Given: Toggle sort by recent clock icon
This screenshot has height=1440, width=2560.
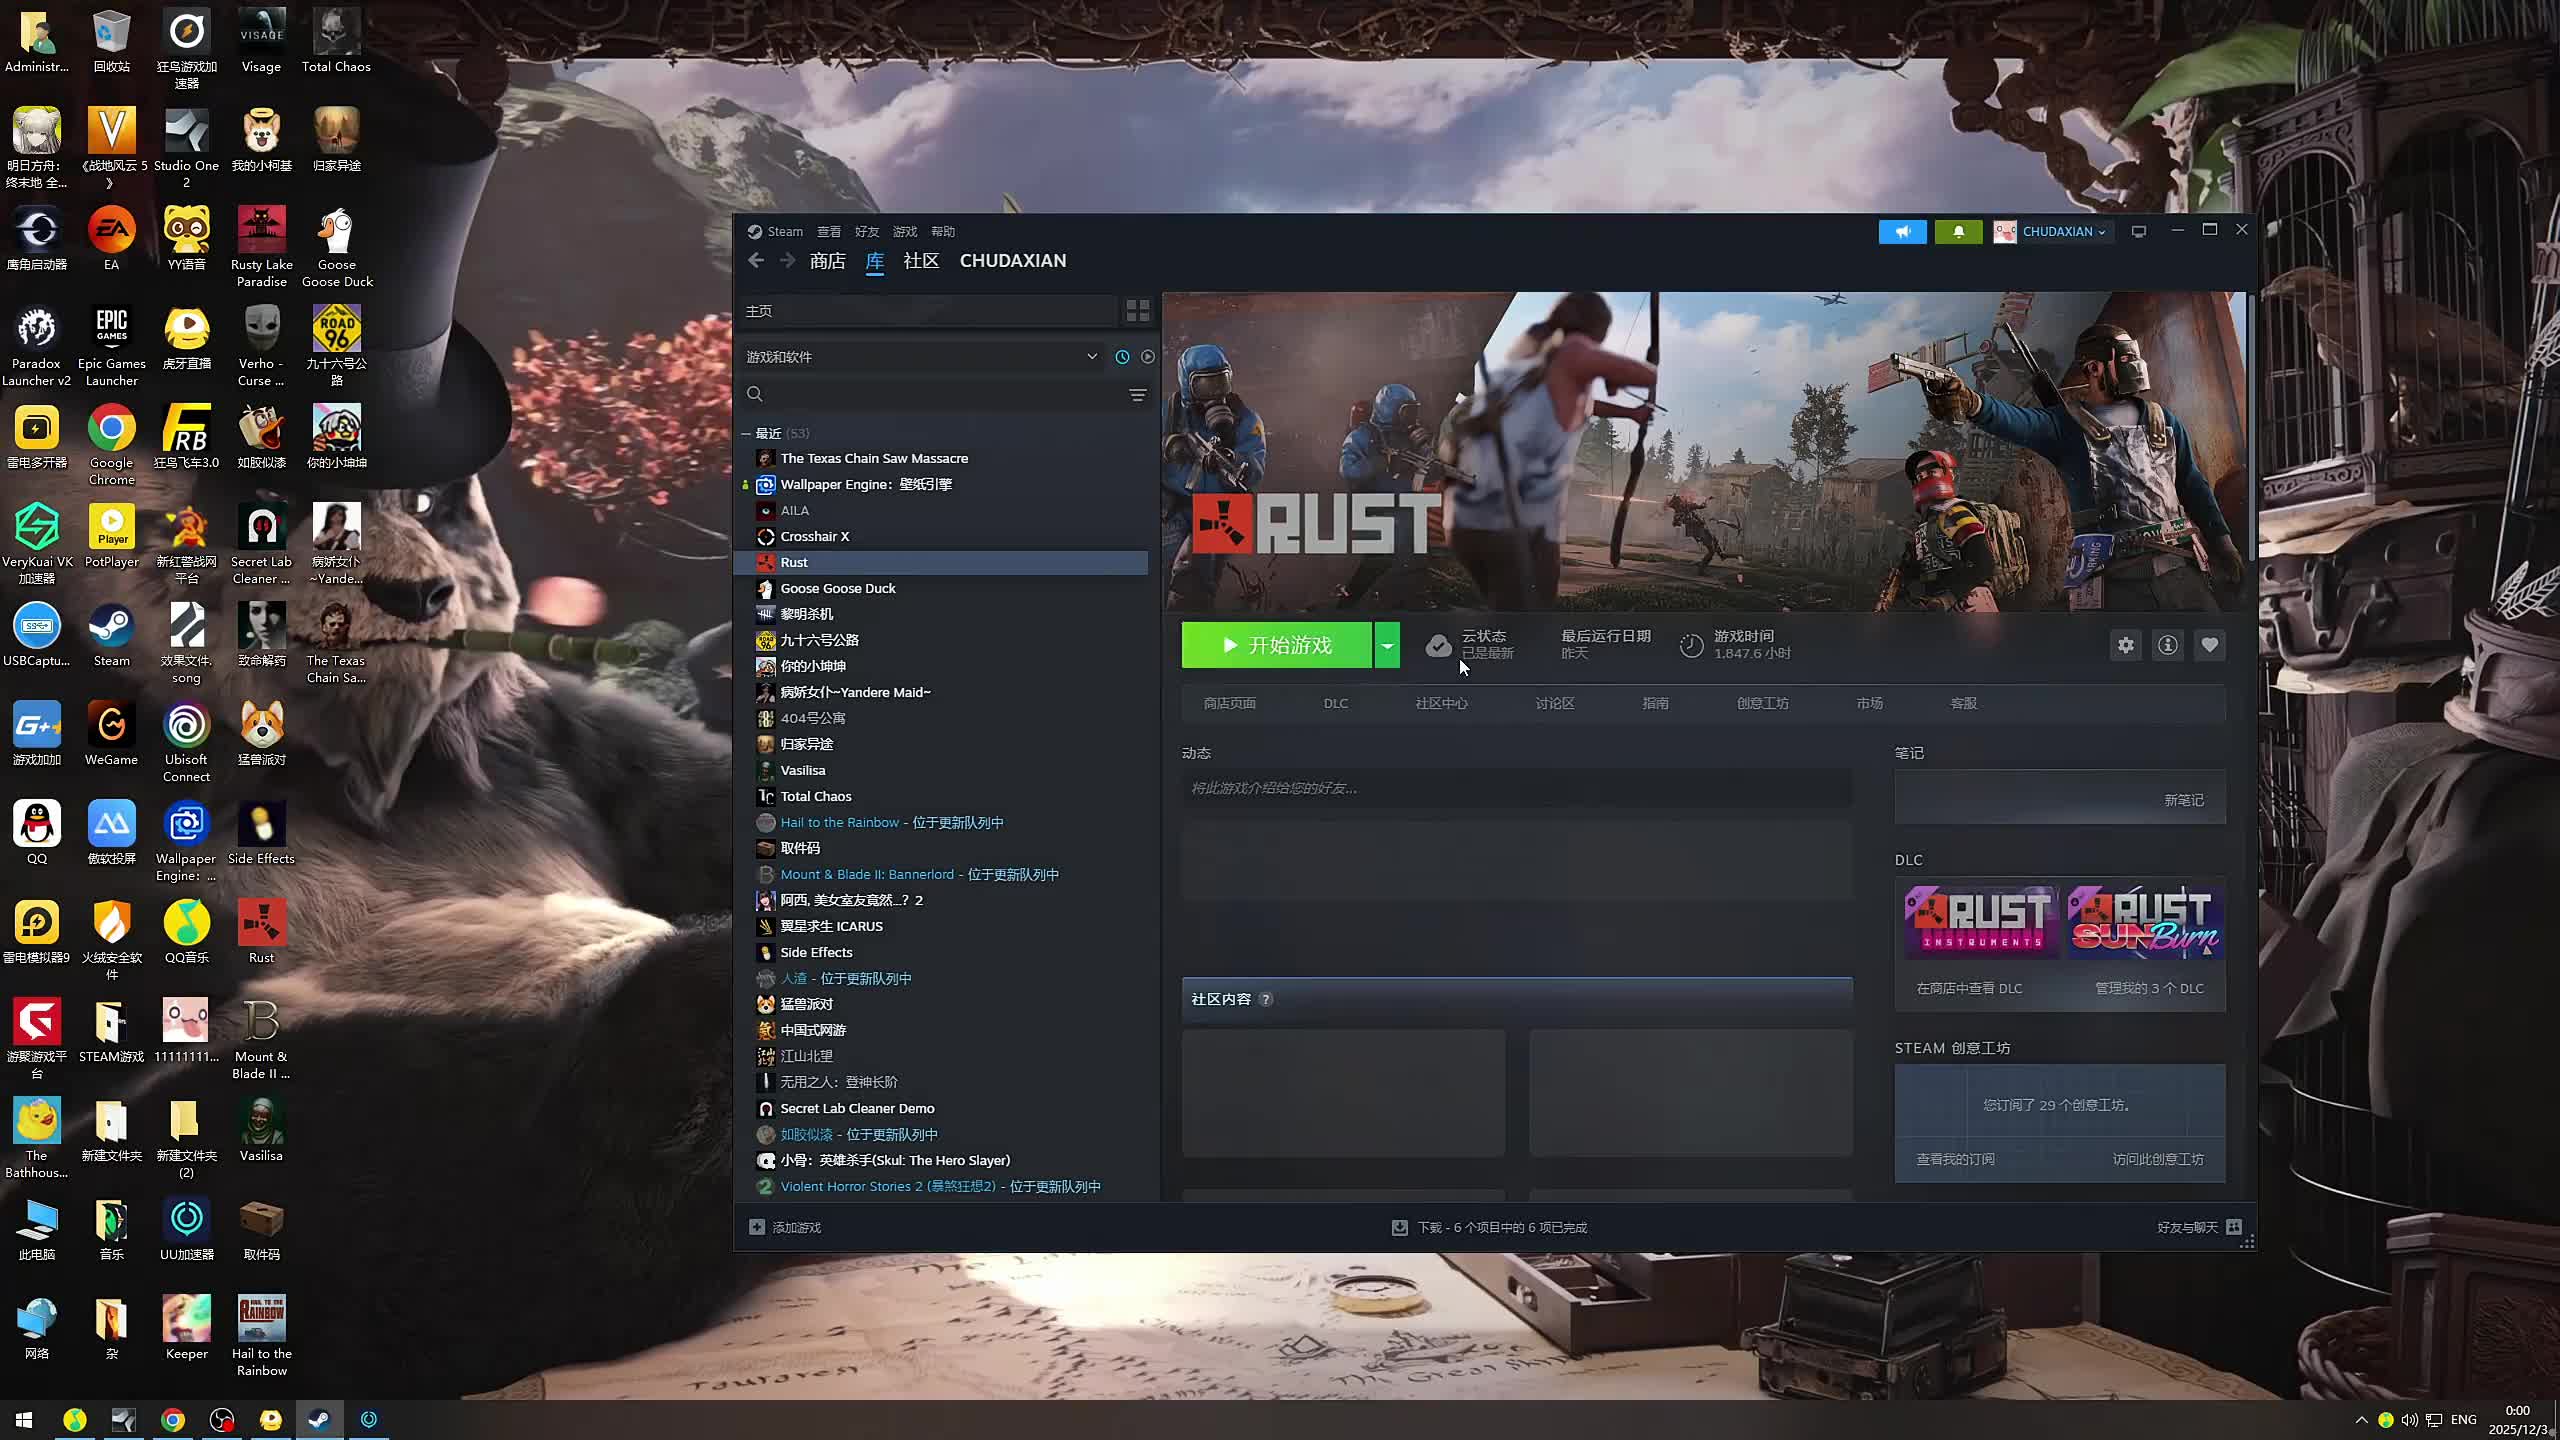Looking at the screenshot, I should [x=1122, y=357].
